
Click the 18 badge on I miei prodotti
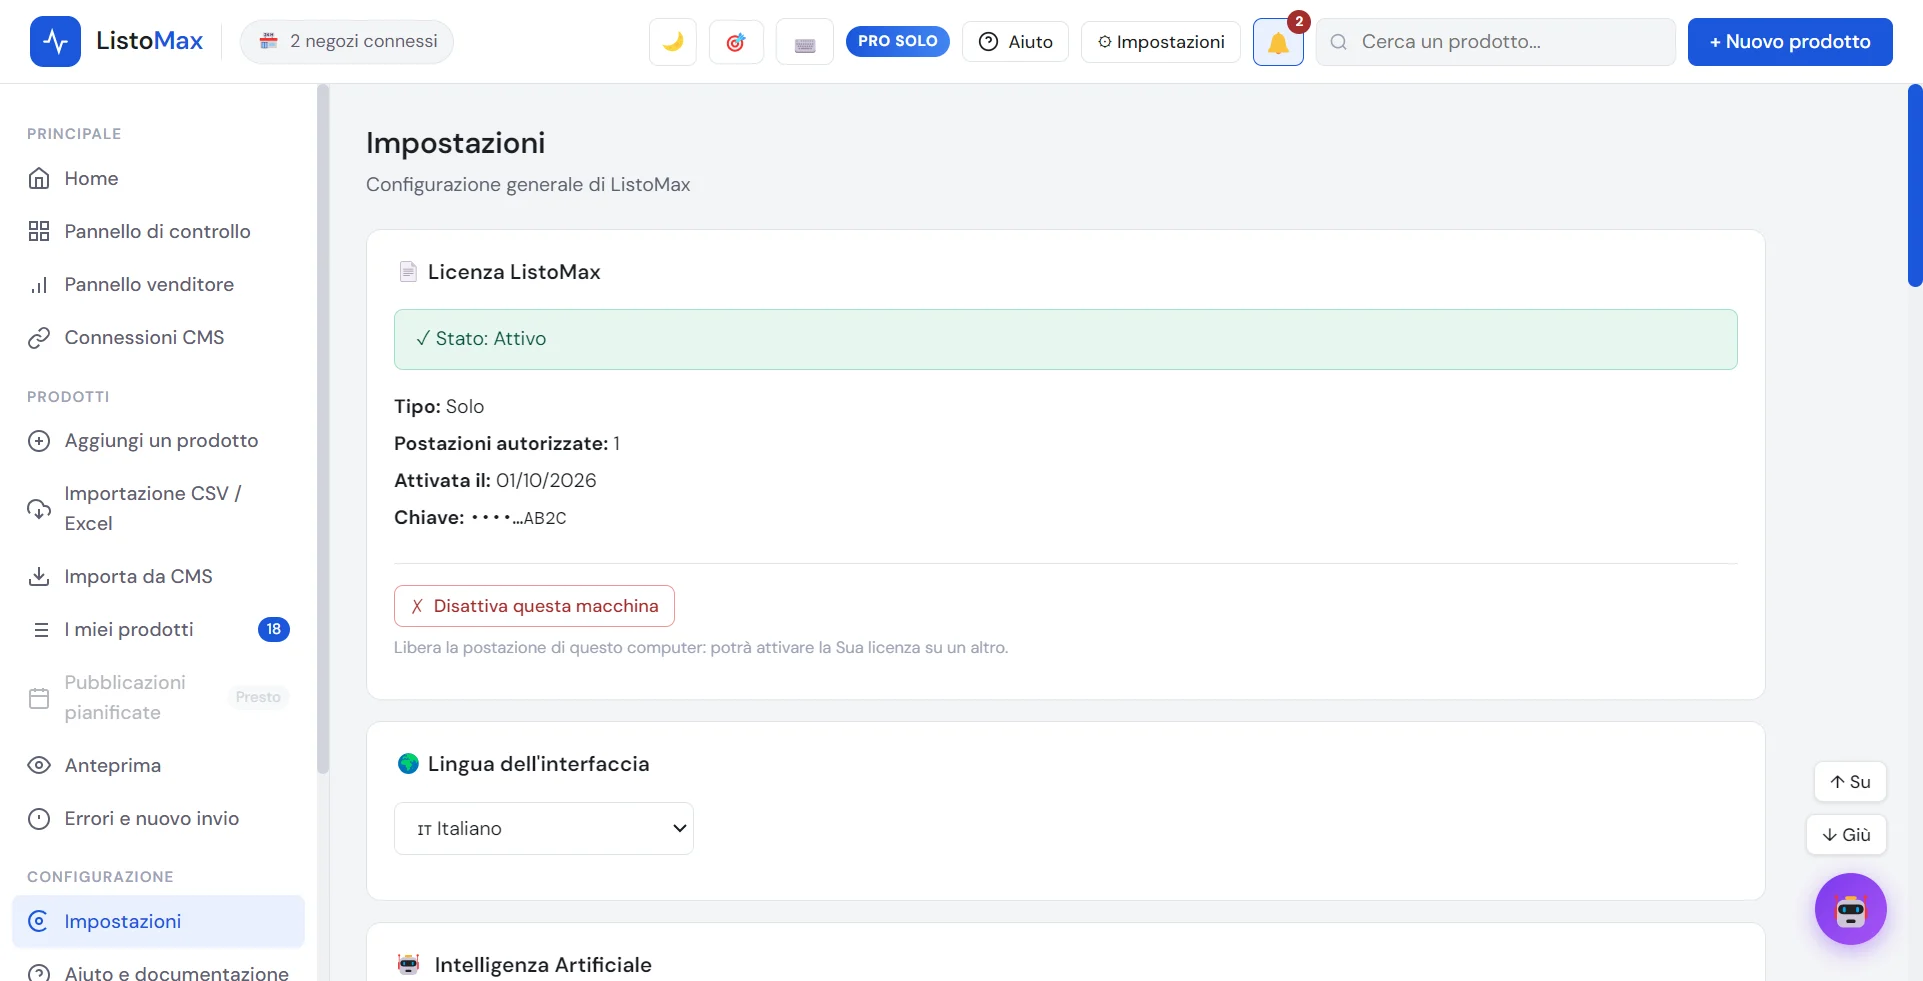274,629
